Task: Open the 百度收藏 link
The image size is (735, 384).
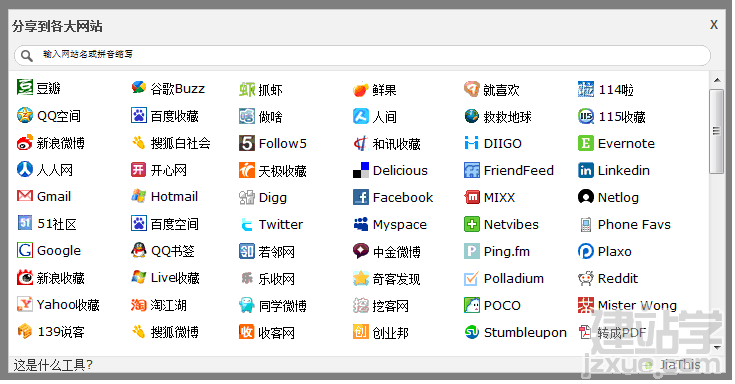Action: click(x=174, y=116)
